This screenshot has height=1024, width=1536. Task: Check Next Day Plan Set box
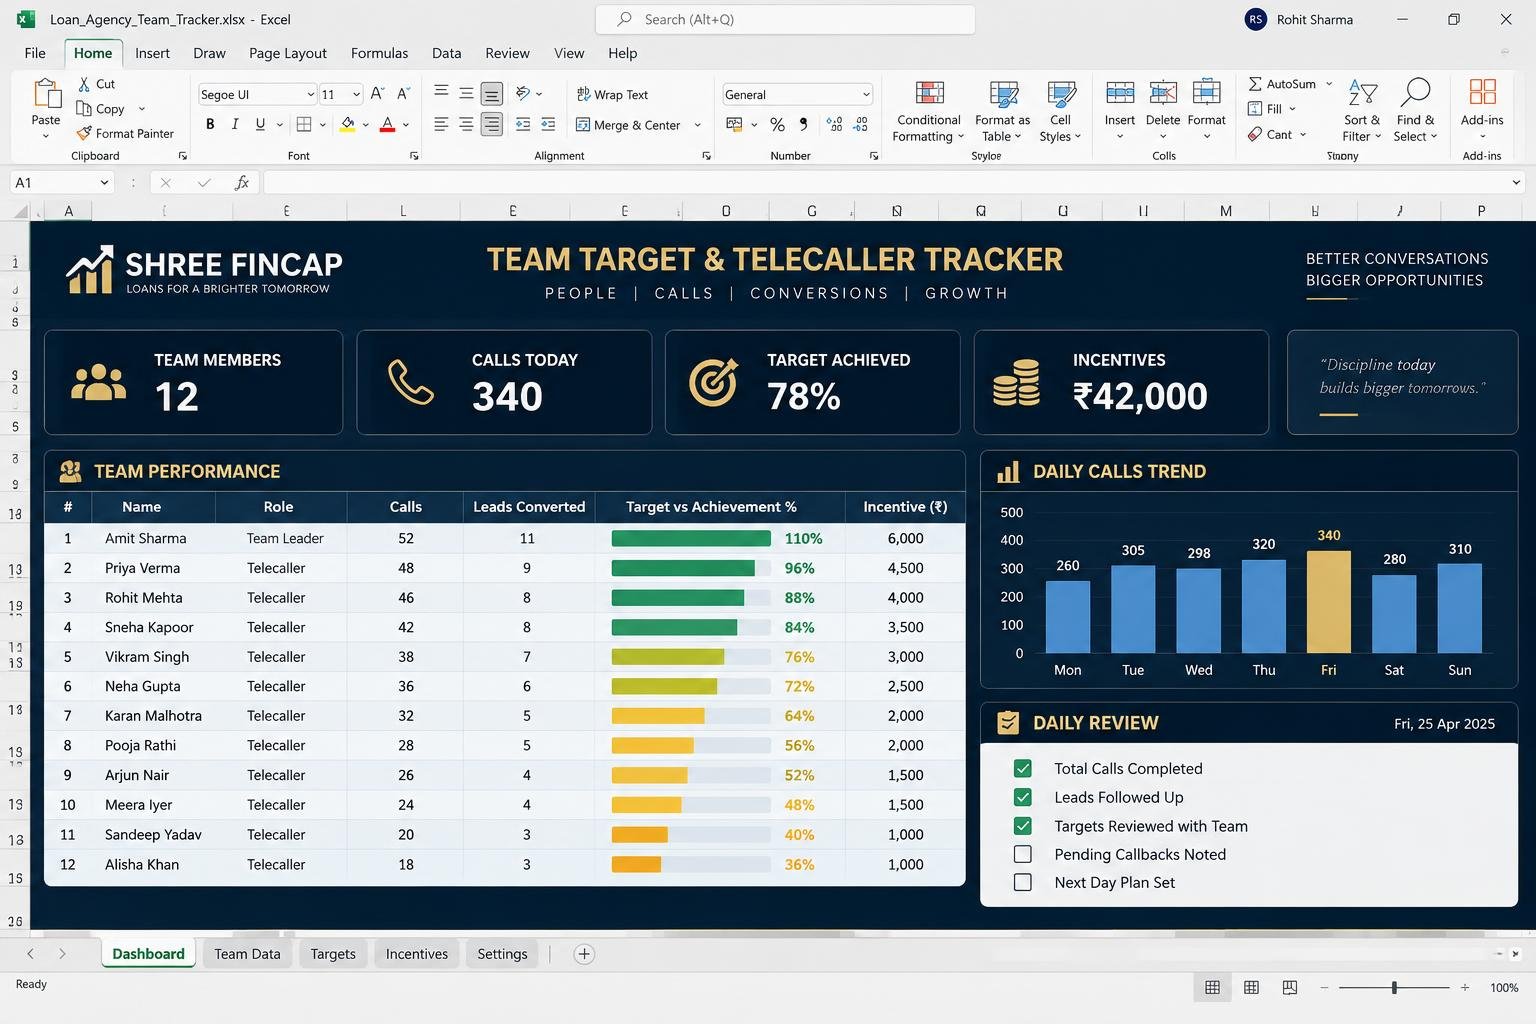pyautogui.click(x=1023, y=882)
